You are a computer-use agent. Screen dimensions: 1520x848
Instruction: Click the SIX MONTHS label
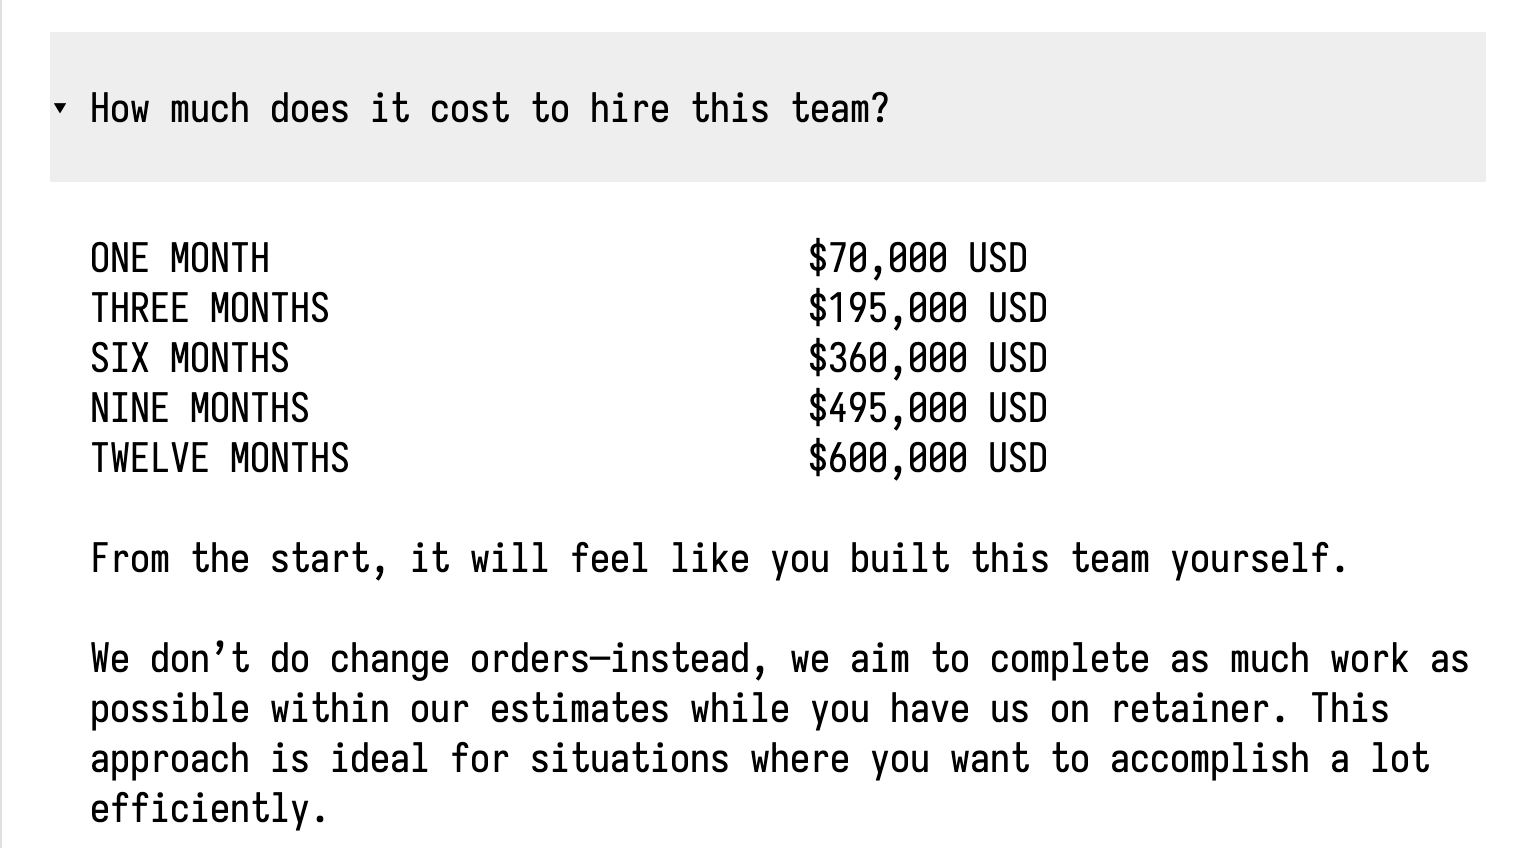click(190, 358)
